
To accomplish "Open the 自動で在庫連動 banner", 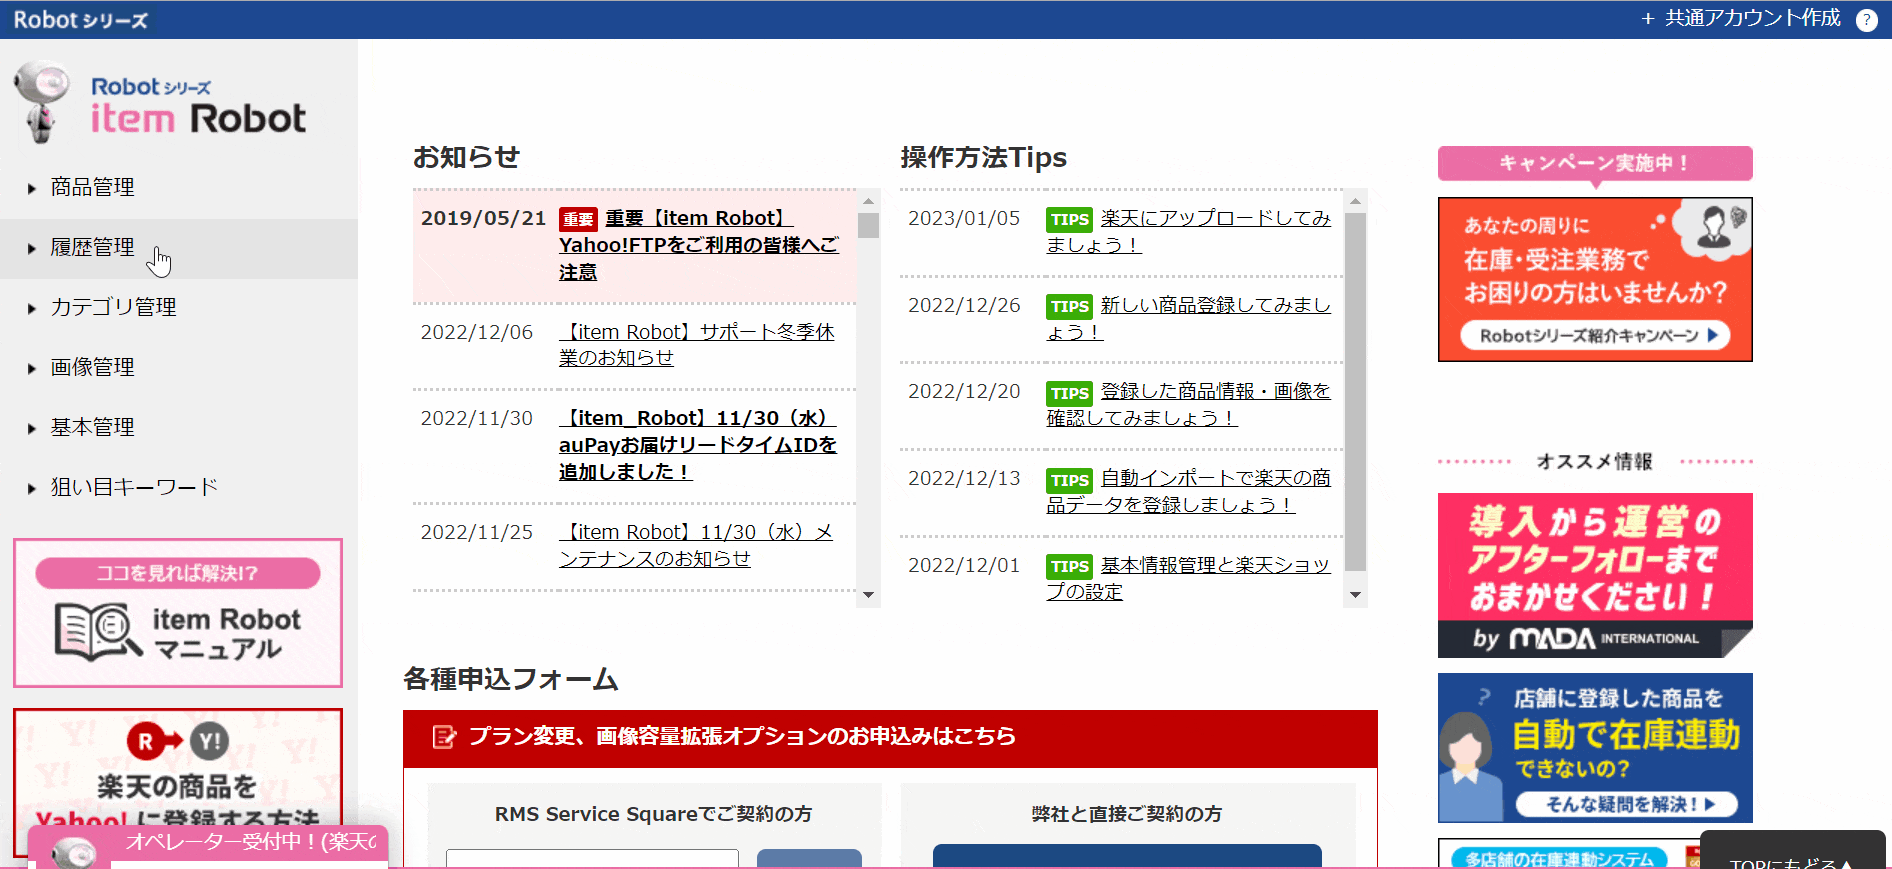I will coord(1595,748).
